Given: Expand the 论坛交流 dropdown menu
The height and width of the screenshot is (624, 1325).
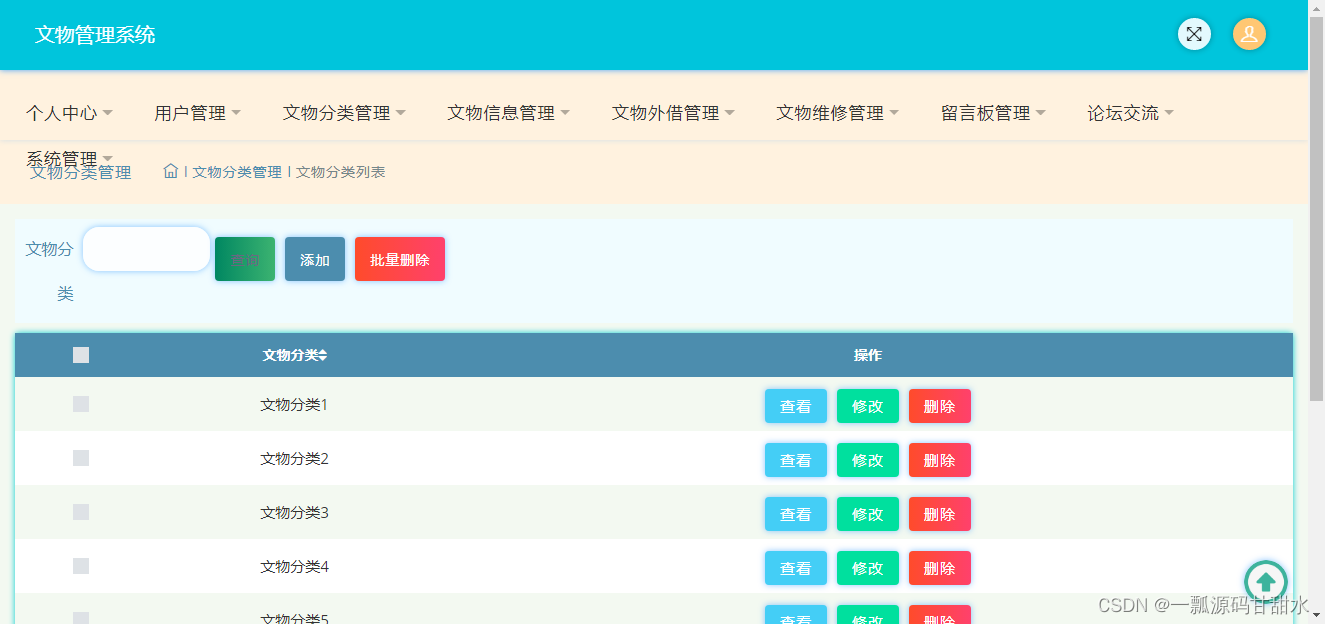Looking at the screenshot, I should [x=1130, y=113].
